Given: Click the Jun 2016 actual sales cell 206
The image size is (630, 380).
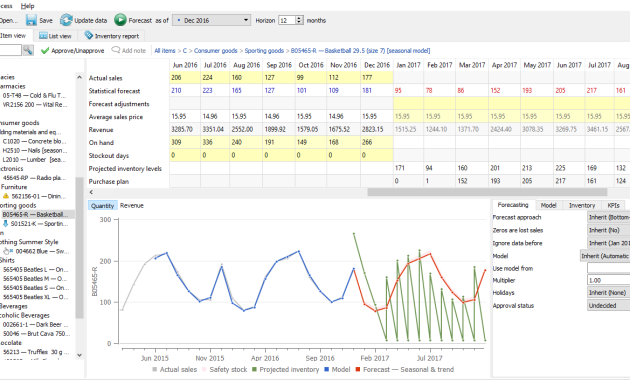Looking at the screenshot, I should [185, 78].
